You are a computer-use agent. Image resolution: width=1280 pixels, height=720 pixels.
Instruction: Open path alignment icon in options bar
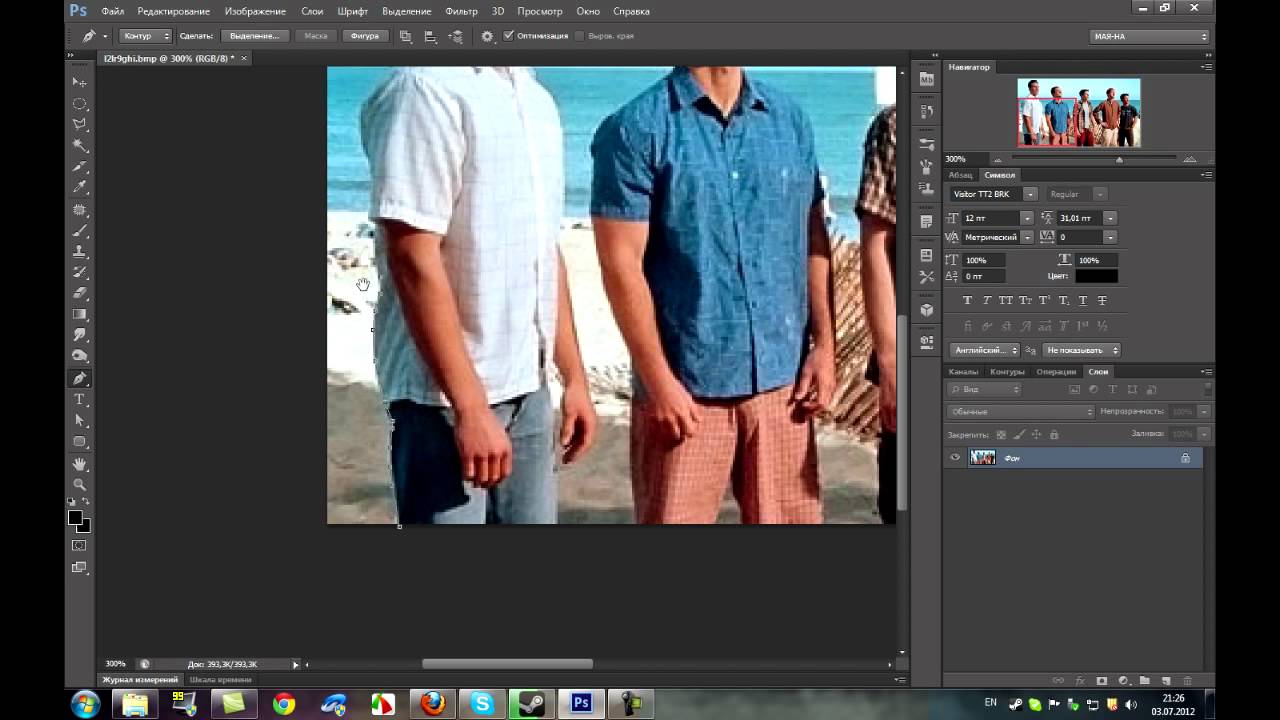[430, 36]
